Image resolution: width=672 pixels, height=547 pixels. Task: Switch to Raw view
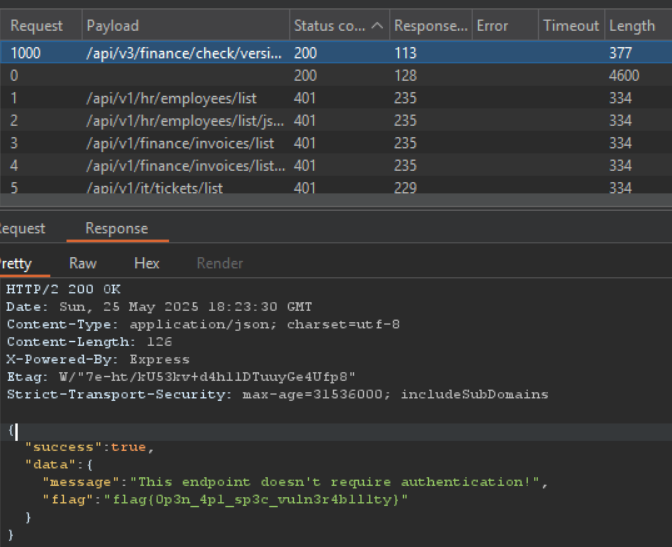(x=83, y=263)
